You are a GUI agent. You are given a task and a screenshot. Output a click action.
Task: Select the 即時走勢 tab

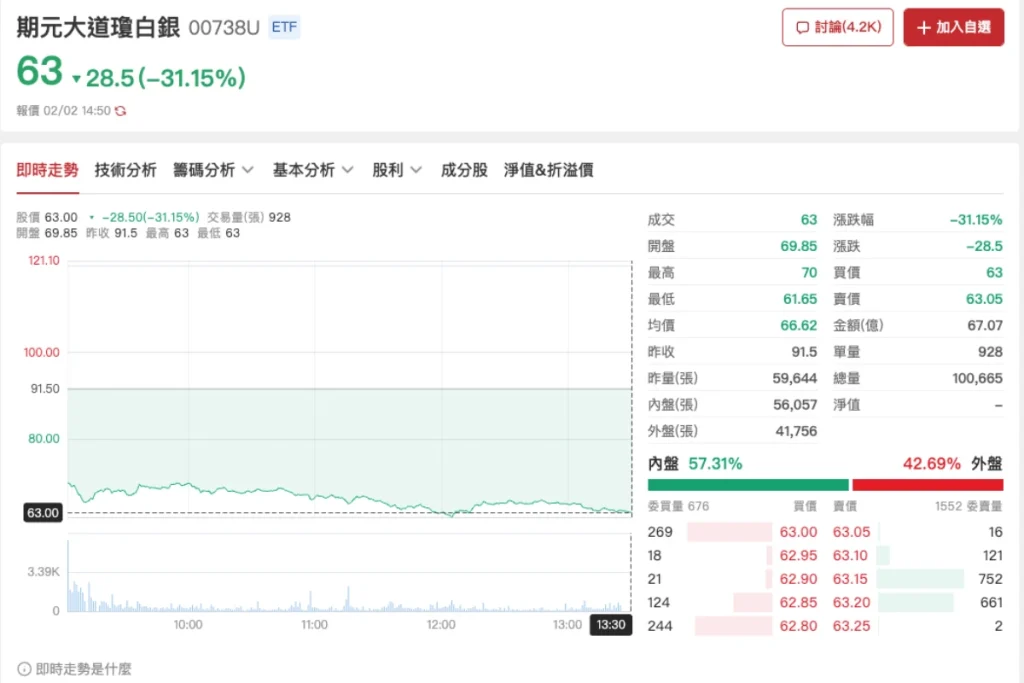47,170
